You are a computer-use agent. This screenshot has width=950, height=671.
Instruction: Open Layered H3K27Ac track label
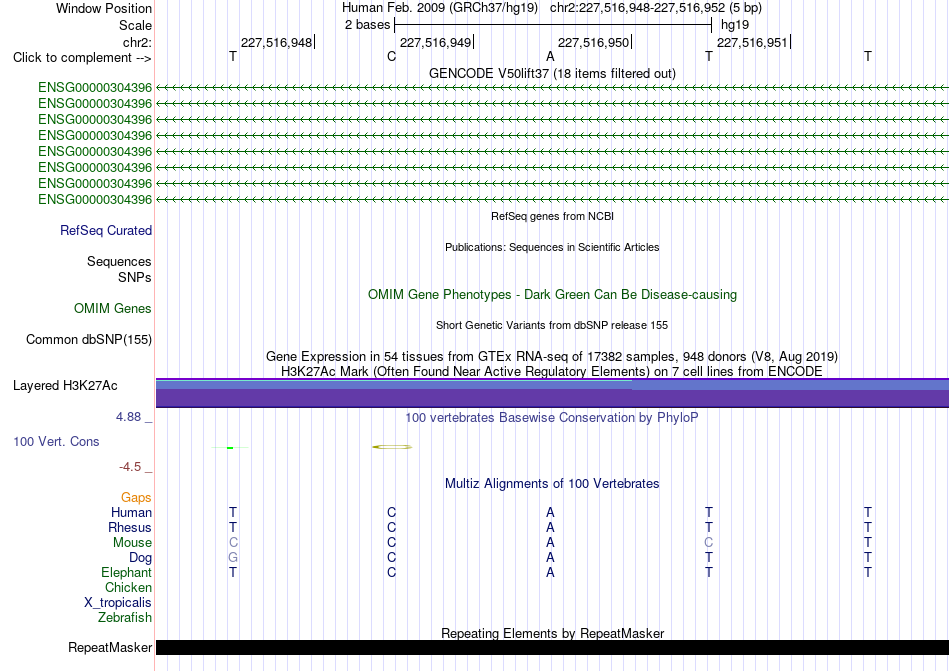click(65, 385)
